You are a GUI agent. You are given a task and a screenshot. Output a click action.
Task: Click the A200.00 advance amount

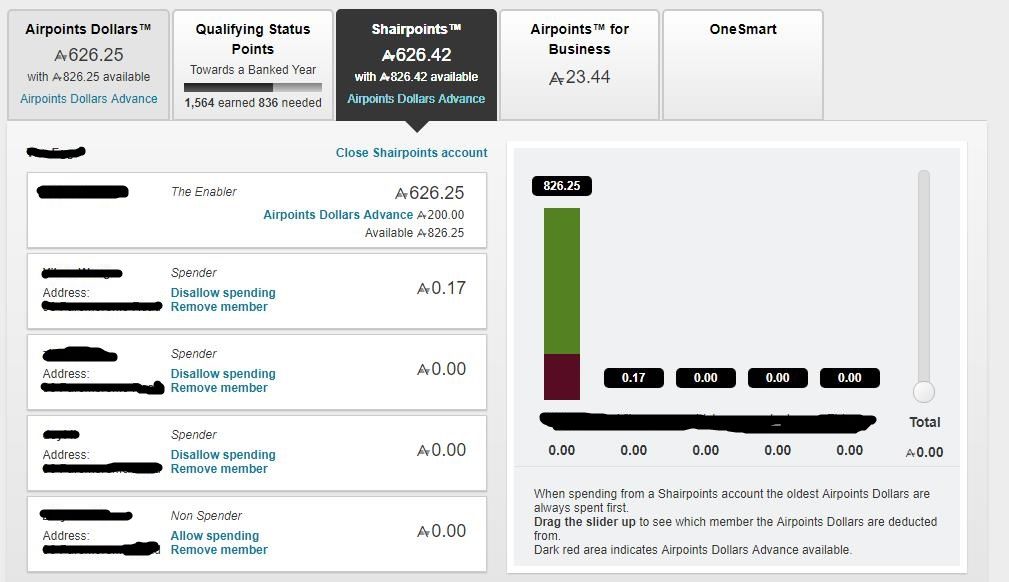441,214
